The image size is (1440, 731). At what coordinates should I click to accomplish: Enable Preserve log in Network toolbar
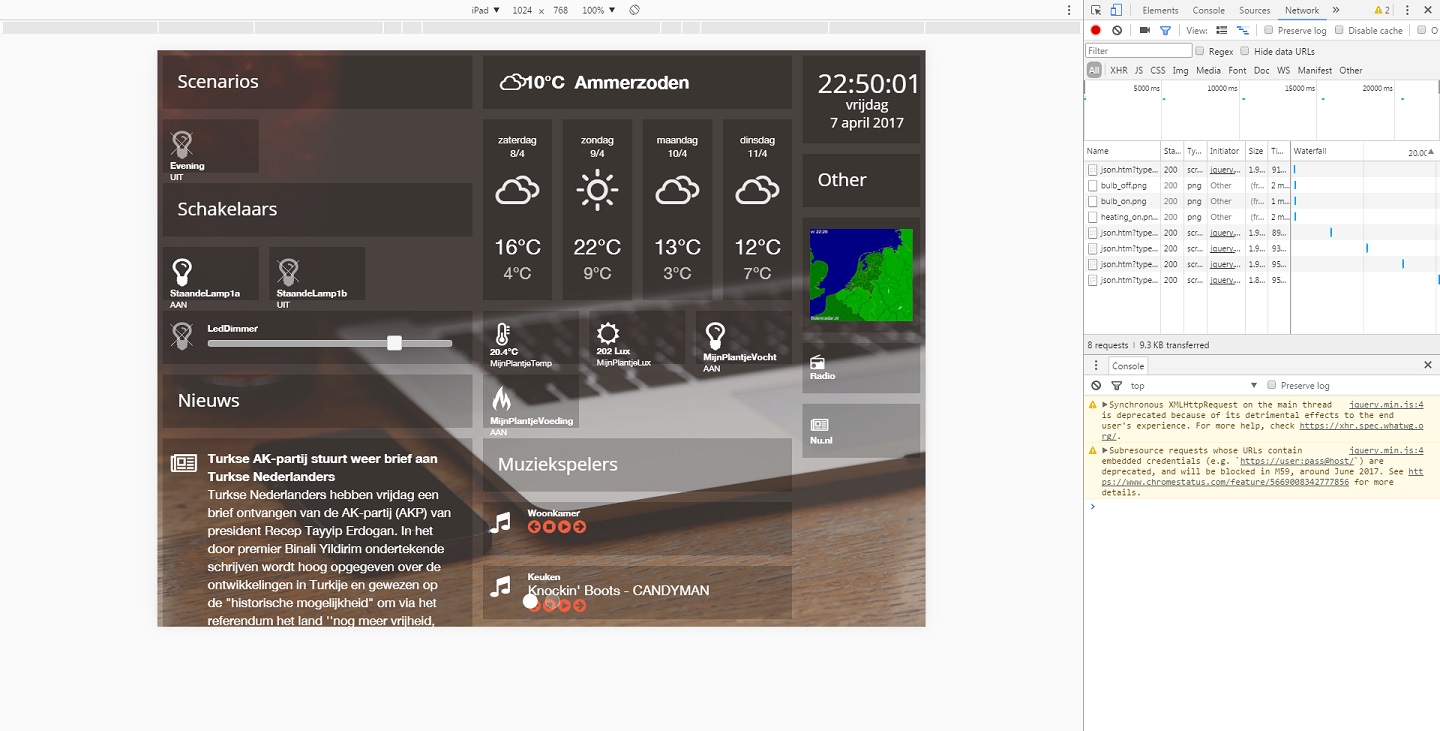tap(1269, 31)
